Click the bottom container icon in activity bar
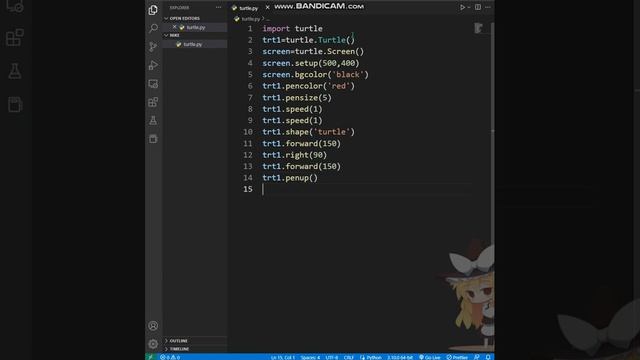Screen dimensions: 640x360 tap(153, 139)
